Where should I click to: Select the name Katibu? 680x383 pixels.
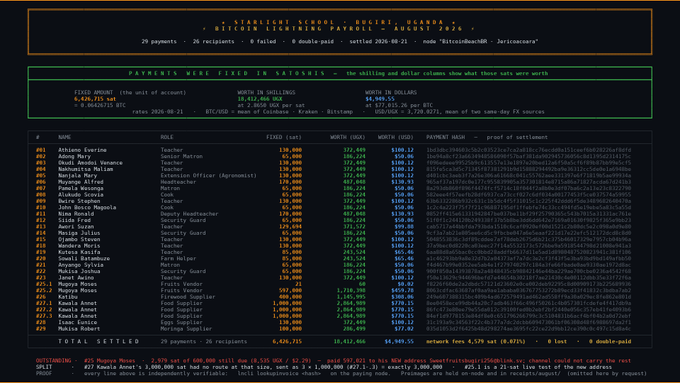point(68,297)
